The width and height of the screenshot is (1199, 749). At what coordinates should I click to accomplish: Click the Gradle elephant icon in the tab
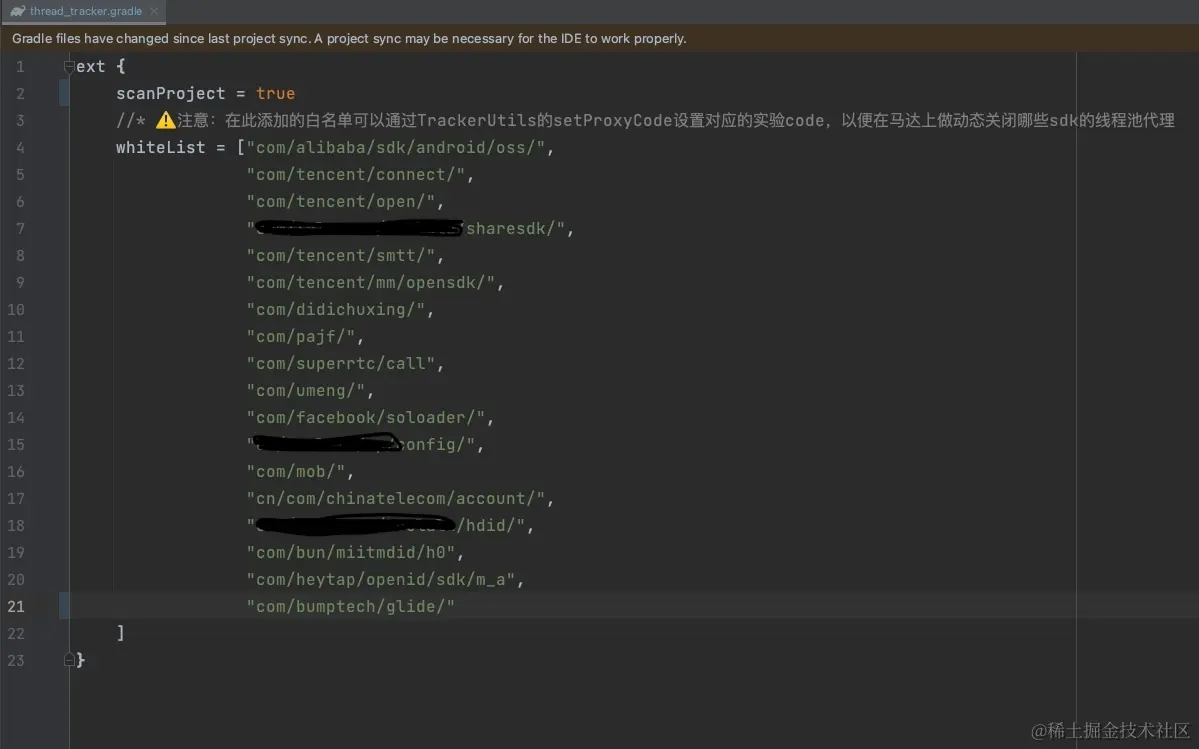17,11
